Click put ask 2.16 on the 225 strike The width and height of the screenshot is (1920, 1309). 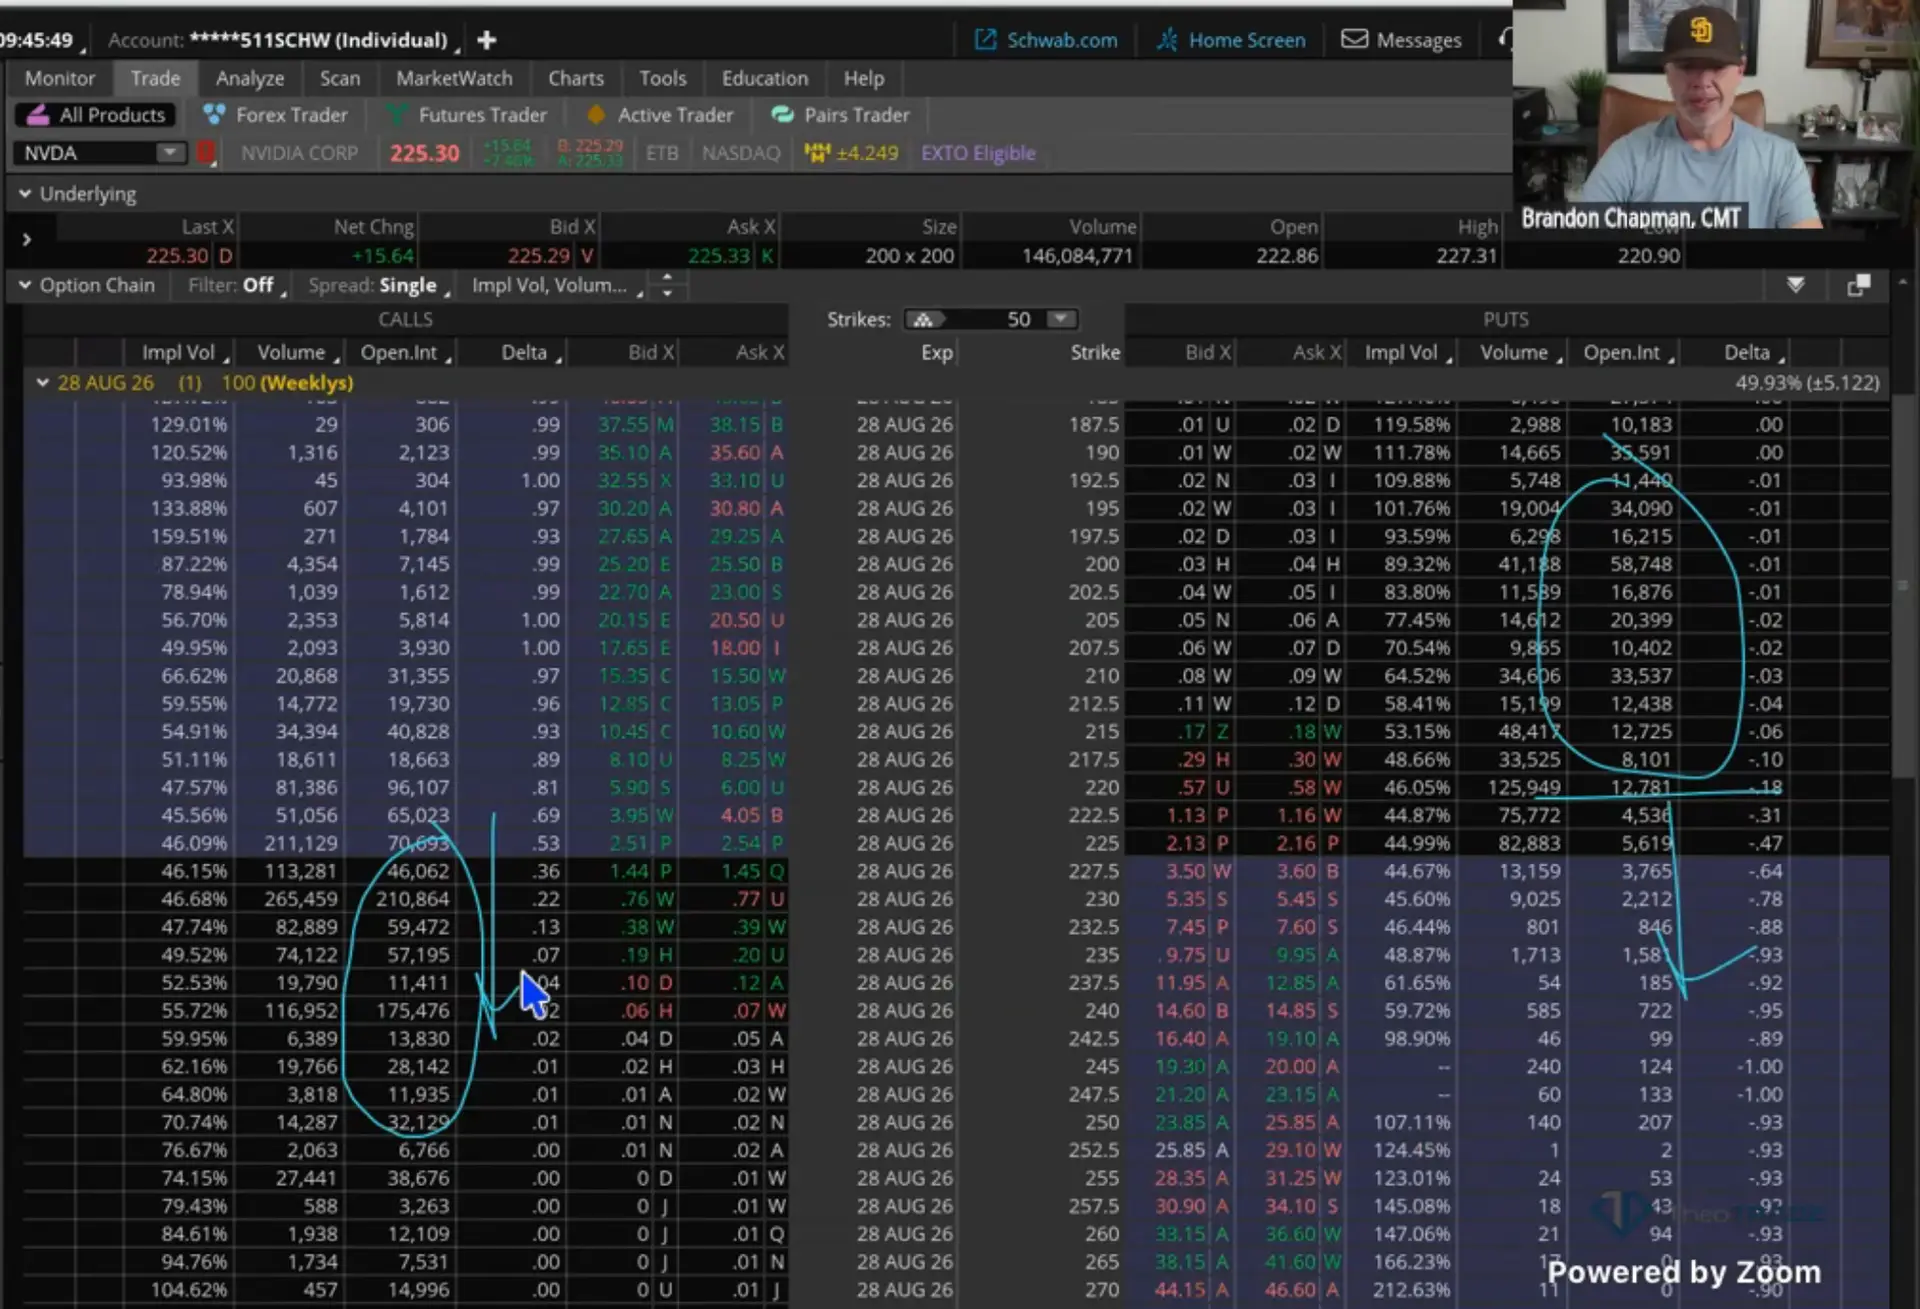point(1295,843)
